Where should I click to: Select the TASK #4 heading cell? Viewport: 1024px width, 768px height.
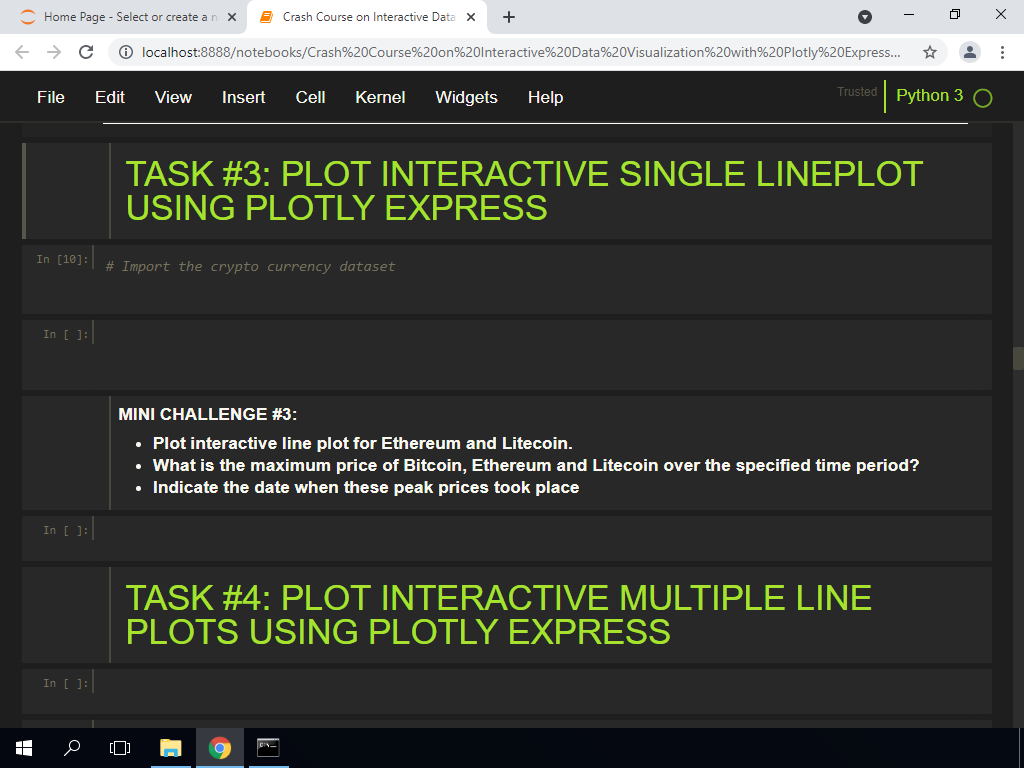coord(507,615)
